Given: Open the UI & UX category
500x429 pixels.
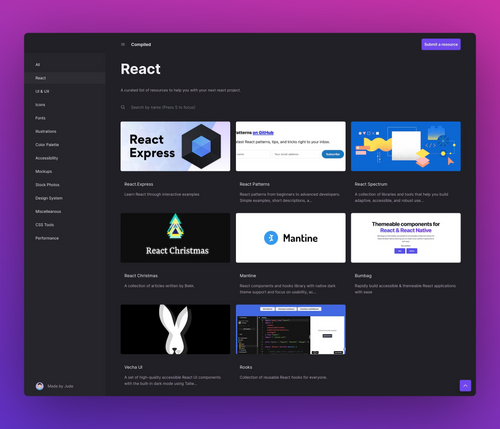Looking at the screenshot, I should [x=65, y=91].
